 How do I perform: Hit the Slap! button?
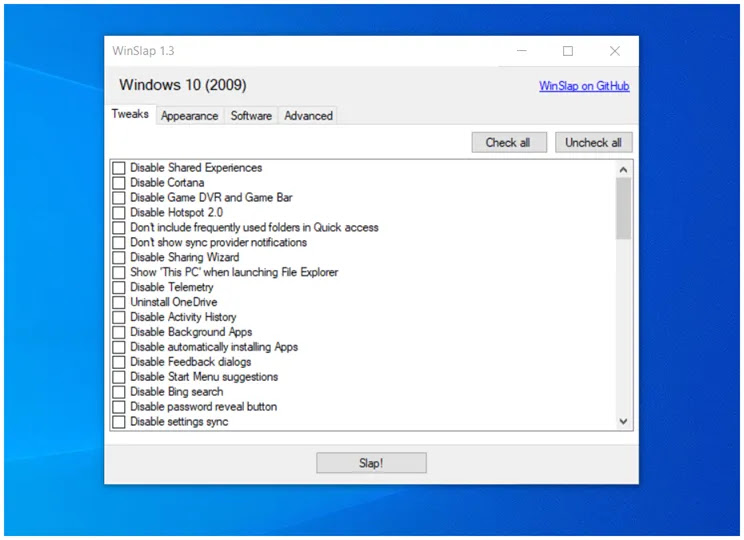[x=372, y=463]
